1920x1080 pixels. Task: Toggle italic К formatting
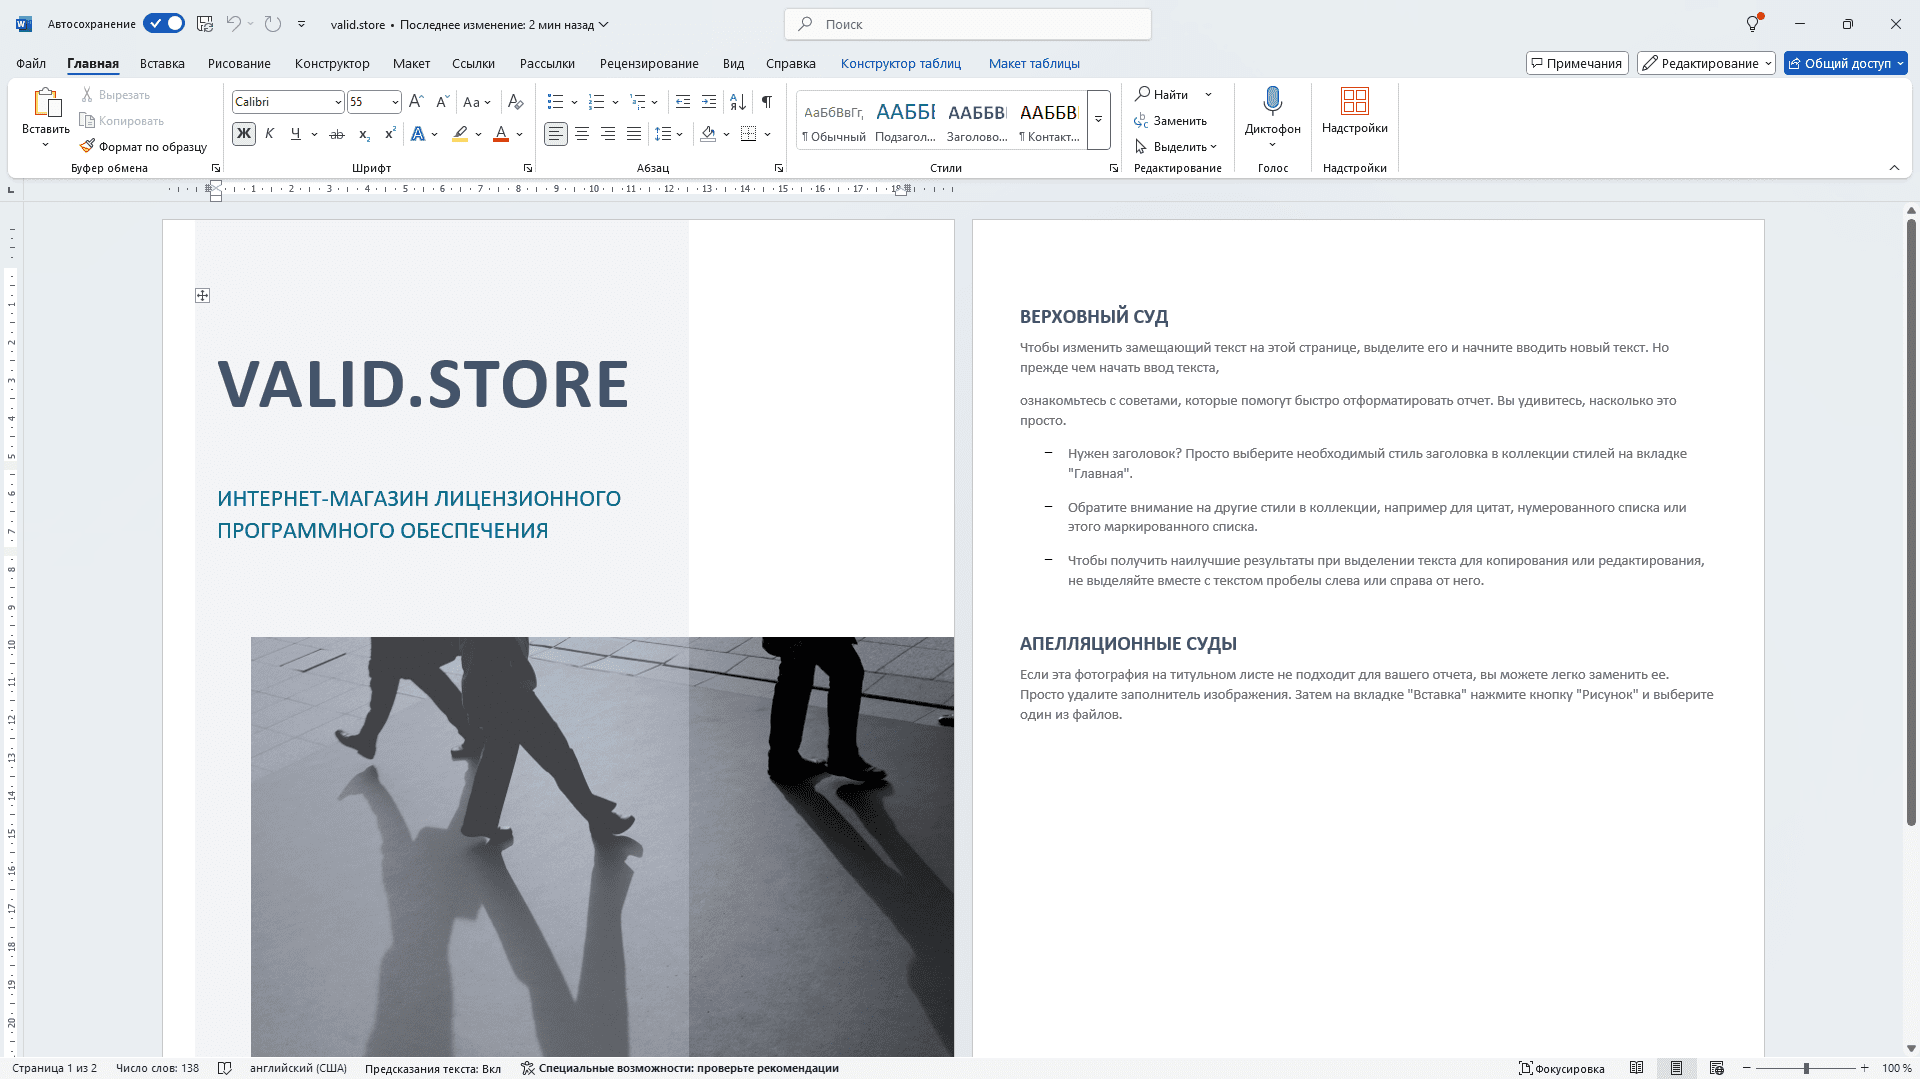[x=270, y=134]
